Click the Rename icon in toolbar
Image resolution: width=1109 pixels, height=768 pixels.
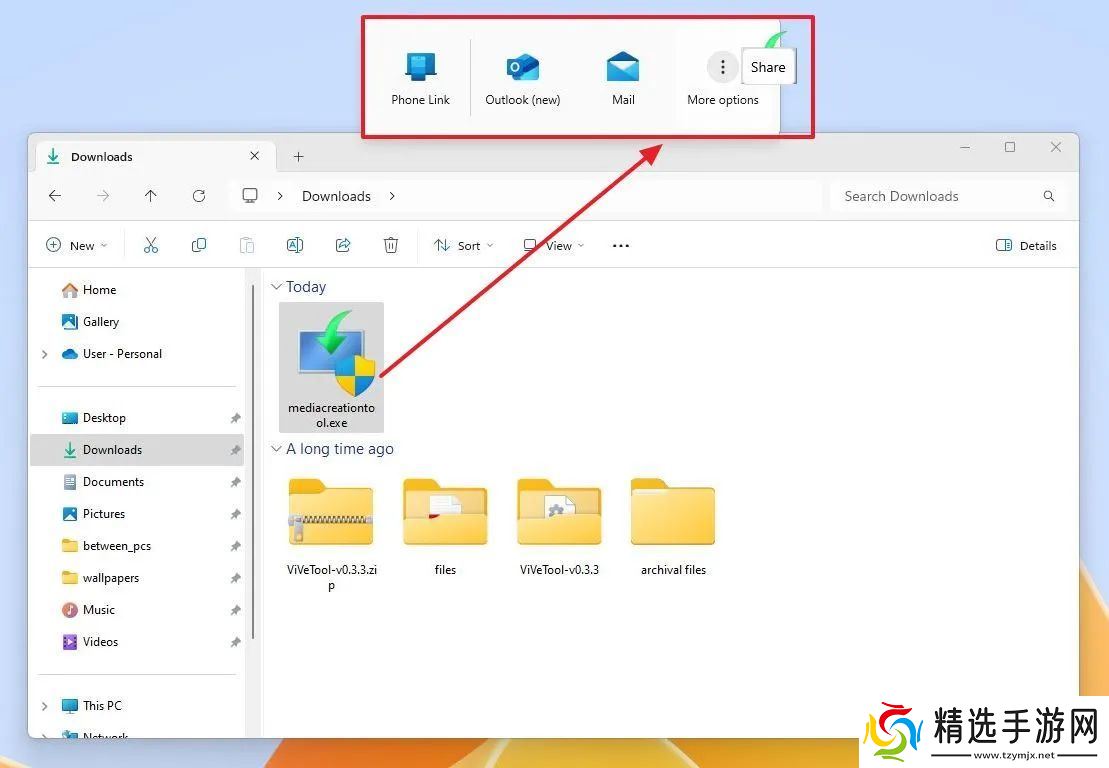(295, 245)
